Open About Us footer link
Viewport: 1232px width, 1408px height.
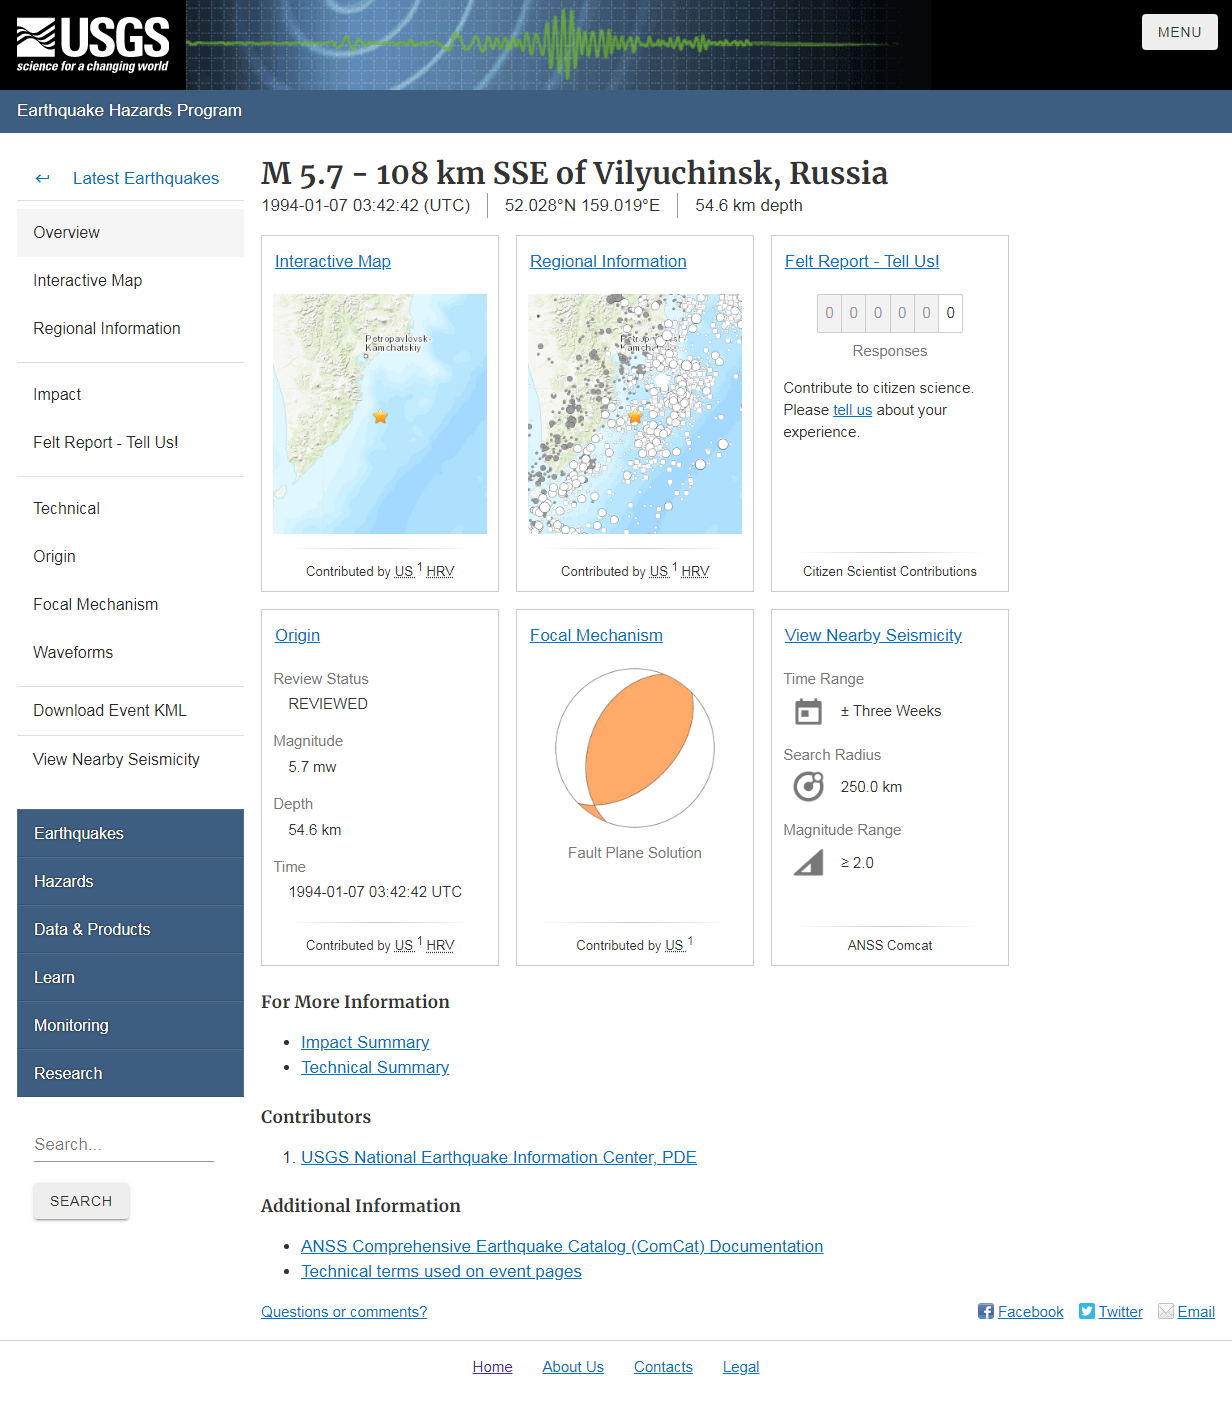pos(573,1367)
